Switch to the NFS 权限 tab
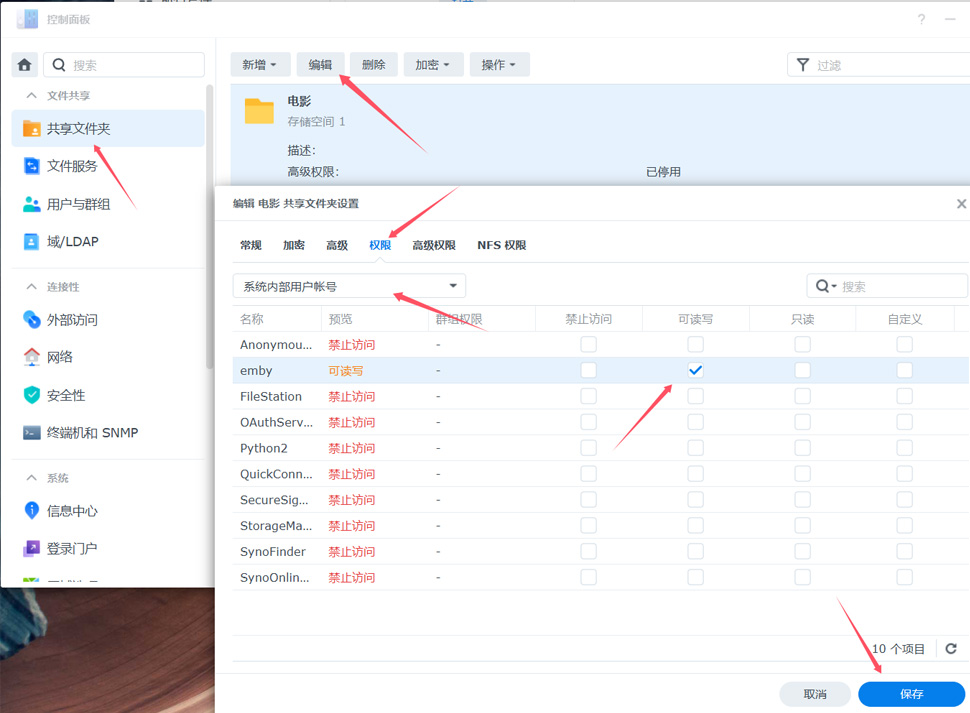The image size is (970, 713). pyautogui.click(x=501, y=245)
